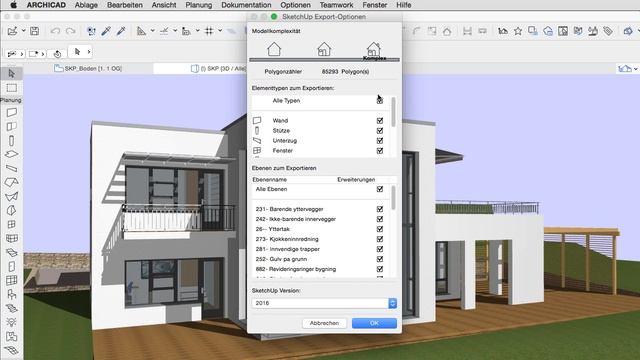Click the Undo arrow in toolbar
640x360 pixels.
pyautogui.click(x=55, y=31)
